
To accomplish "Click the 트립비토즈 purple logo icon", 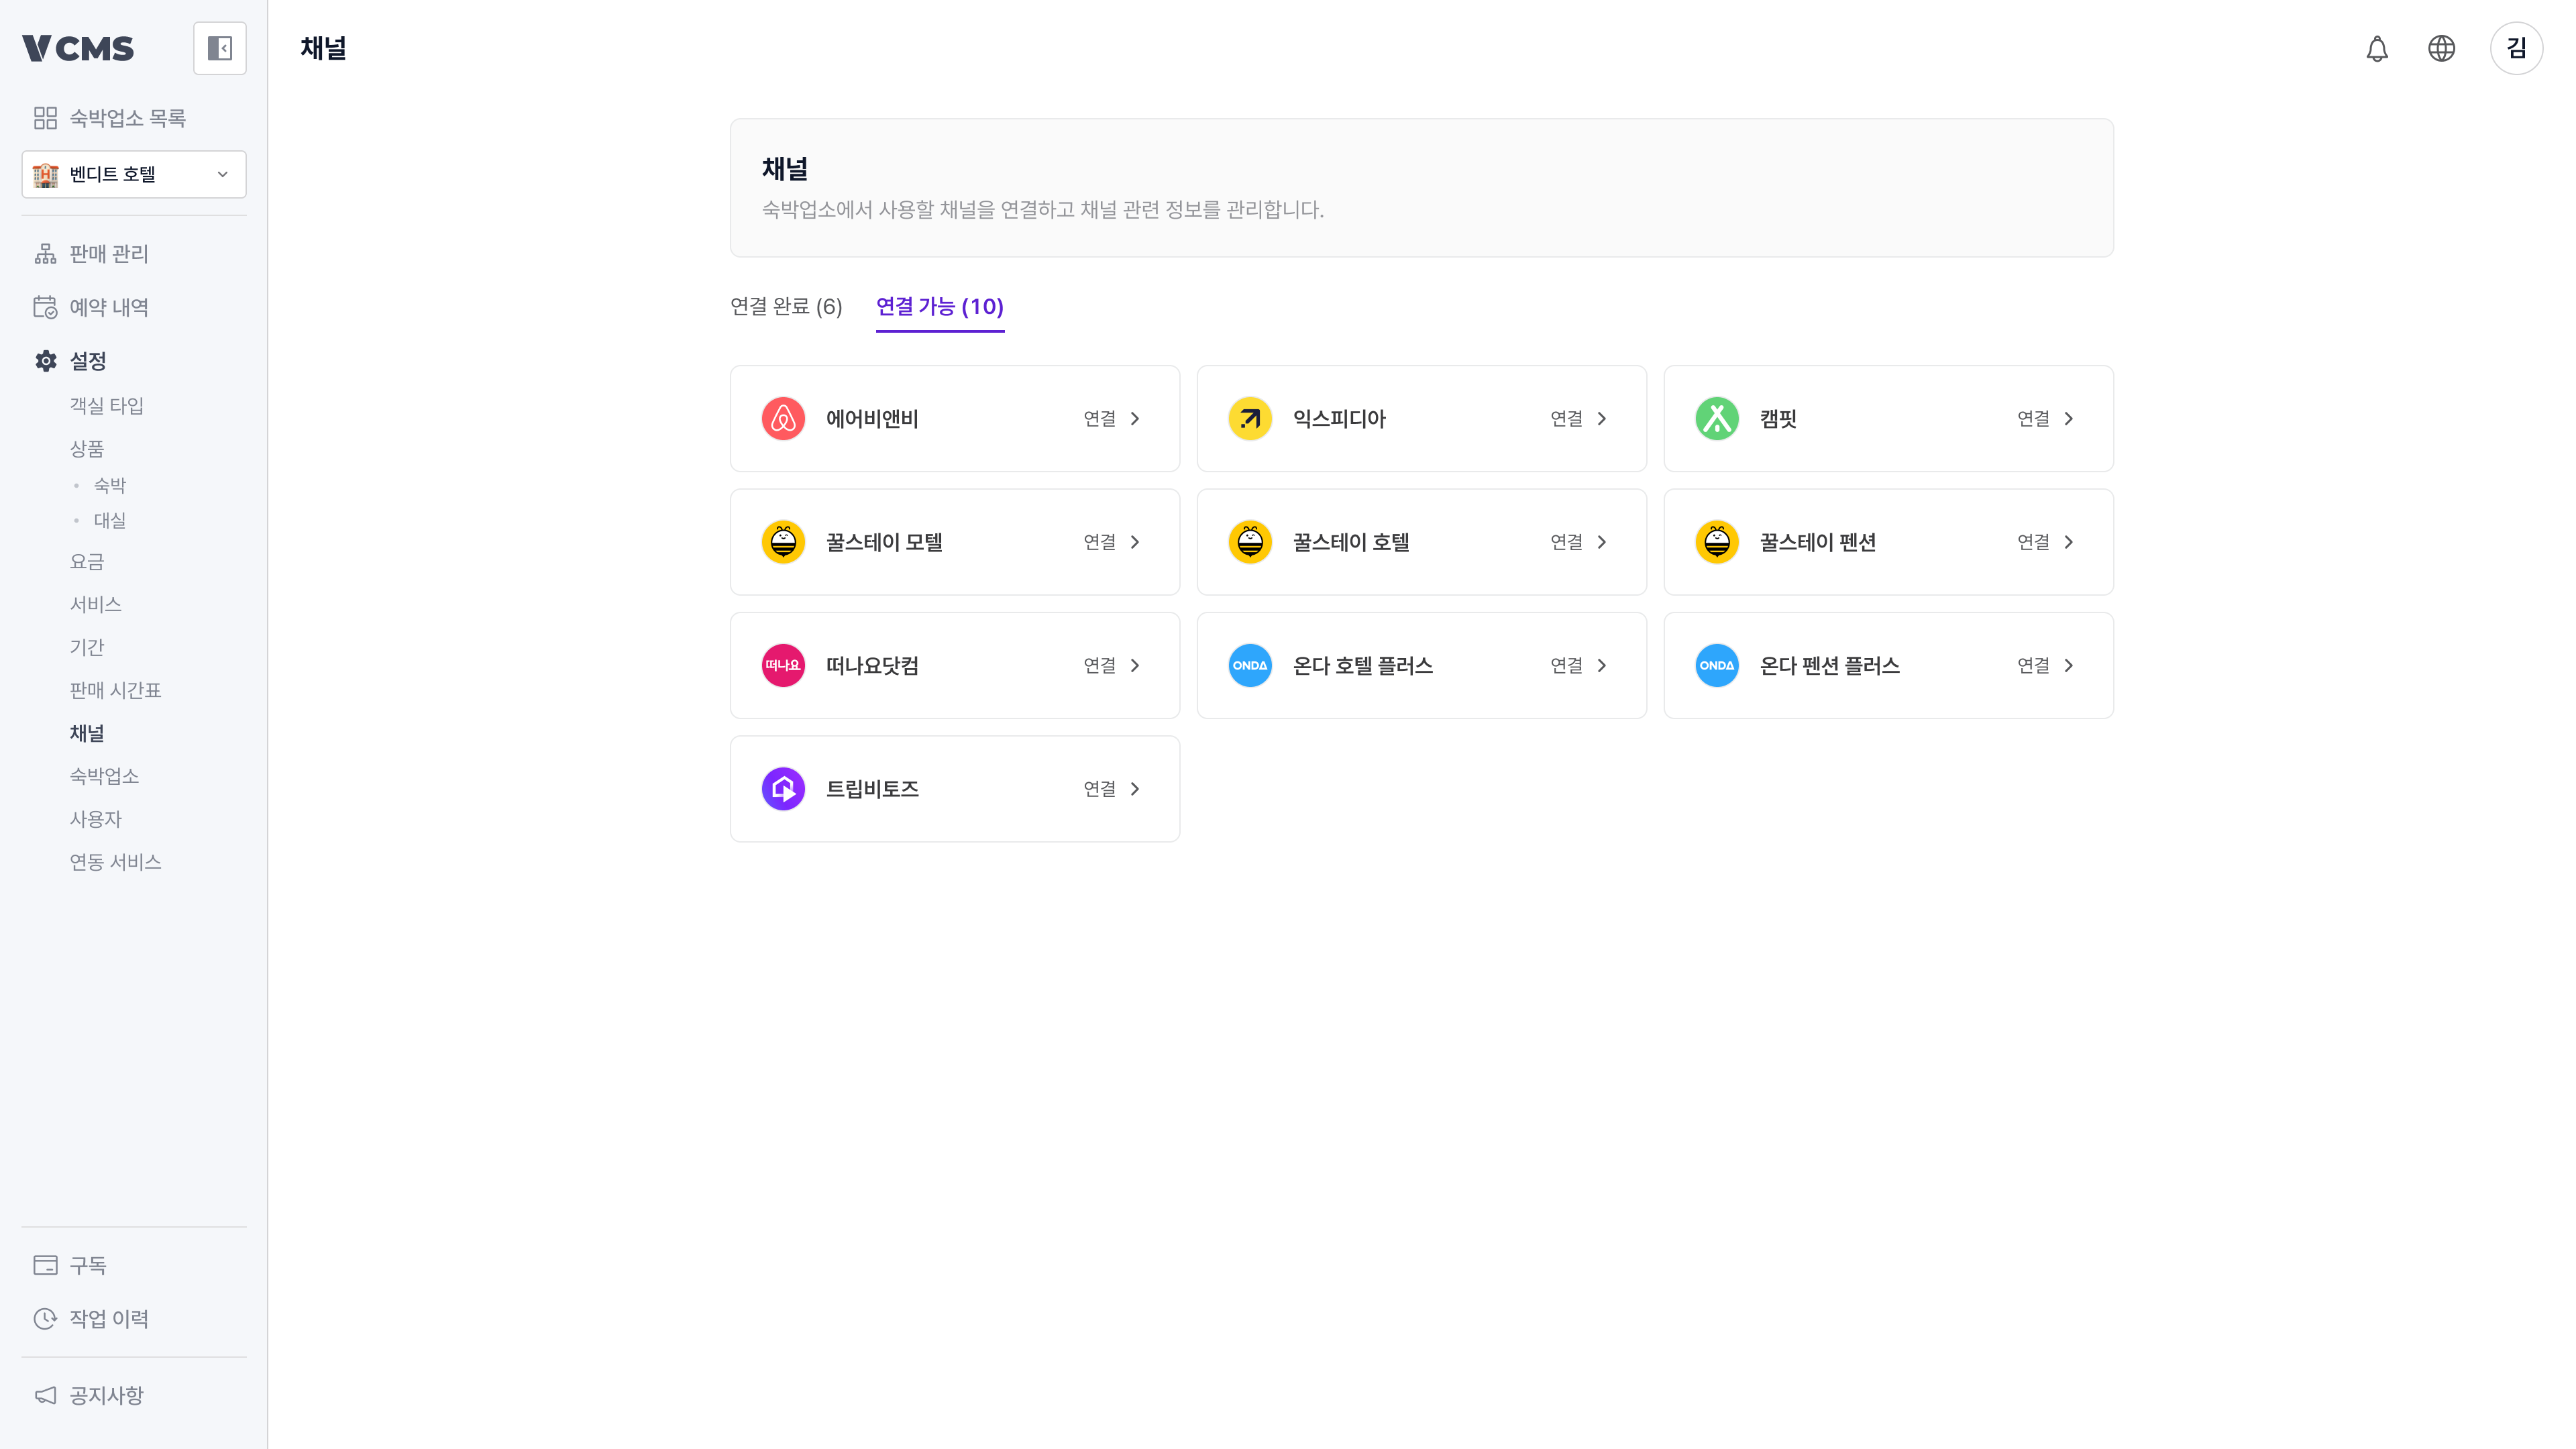I will [783, 789].
